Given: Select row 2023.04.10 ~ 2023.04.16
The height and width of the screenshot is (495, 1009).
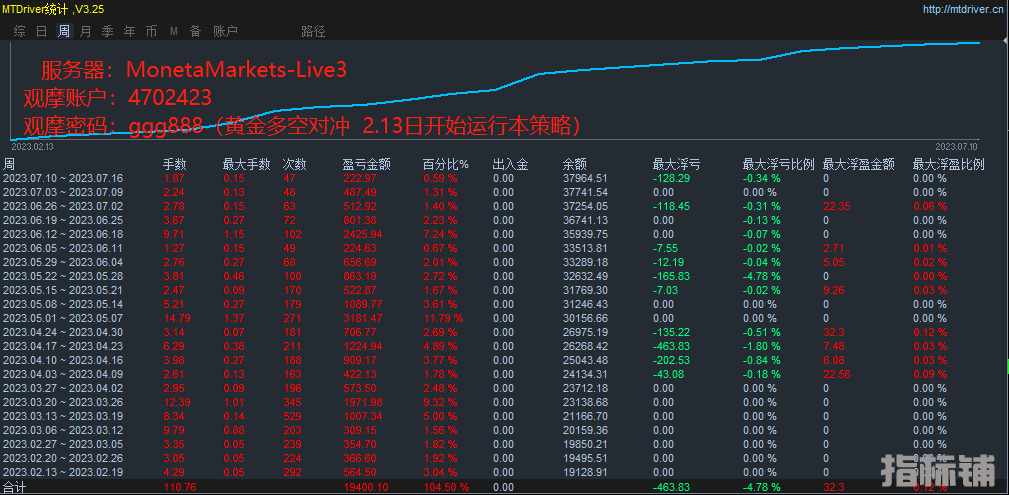Looking at the screenshot, I should (504, 360).
